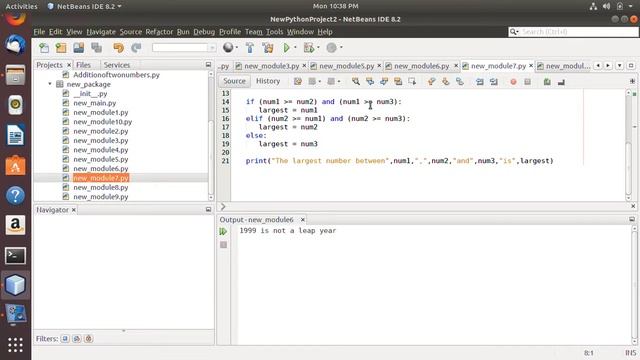Select new_main.py in the project tree
Screen dimensions: 640x360
click(95, 103)
